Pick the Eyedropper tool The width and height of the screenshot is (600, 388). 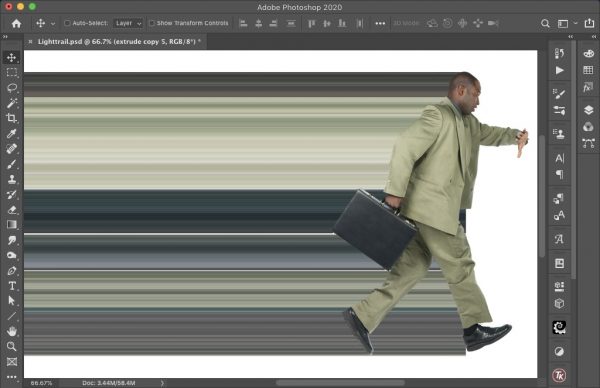11,133
